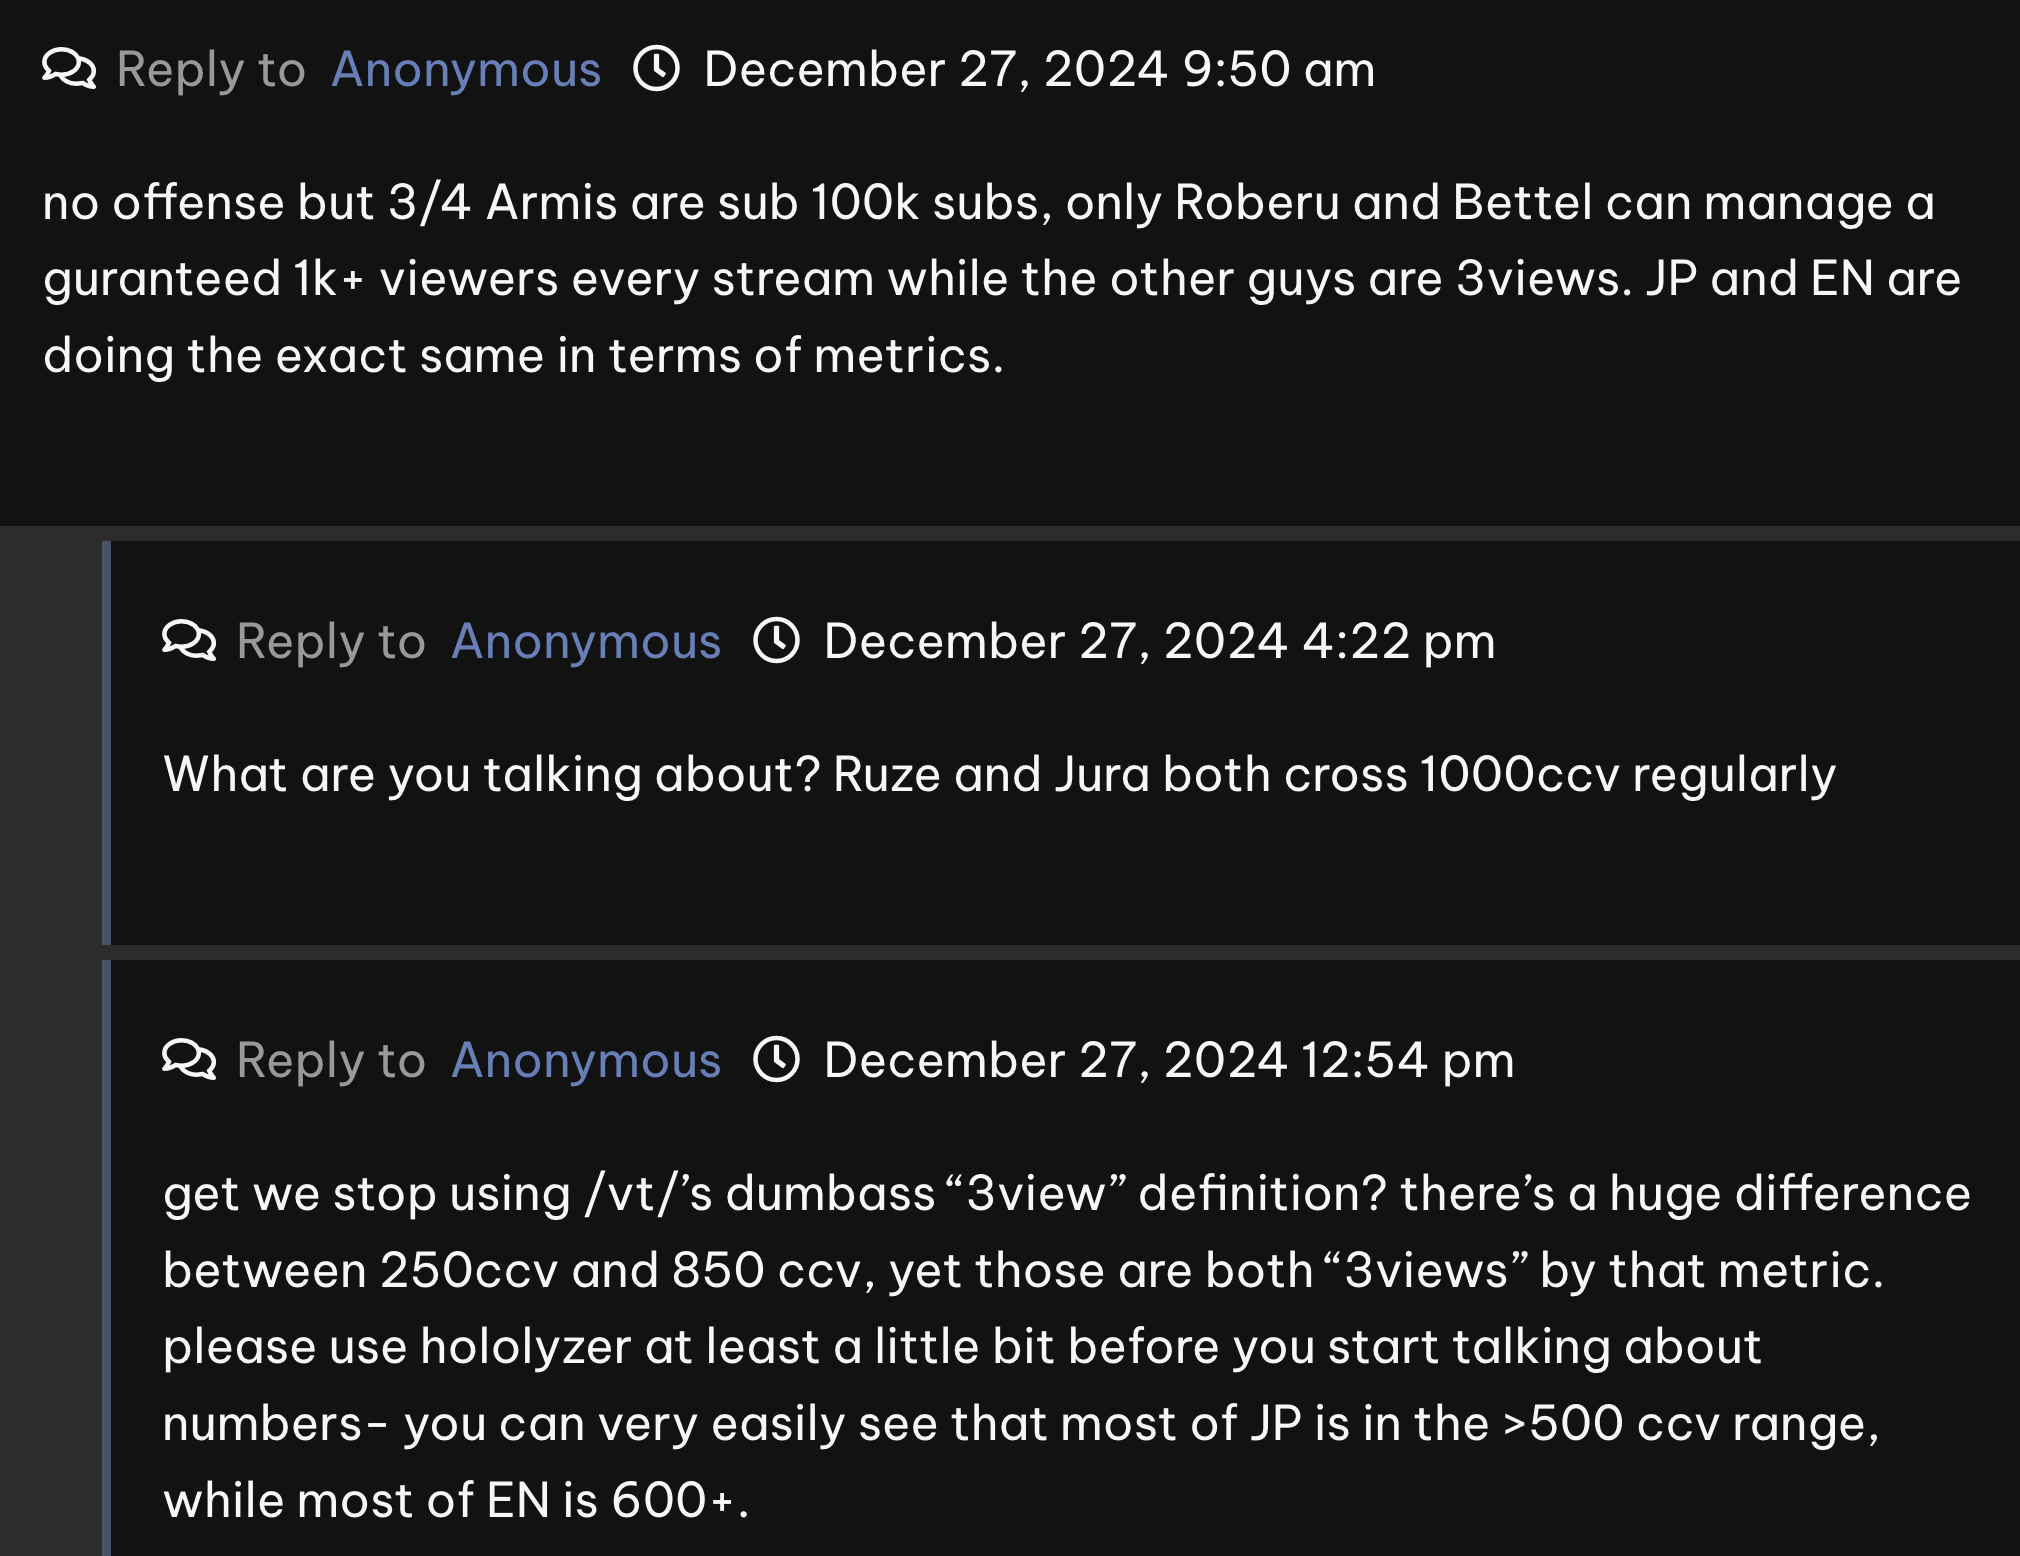Open the Anonymous link in 12:54 pm comment
This screenshot has width=2020, height=1556.
(x=586, y=1060)
